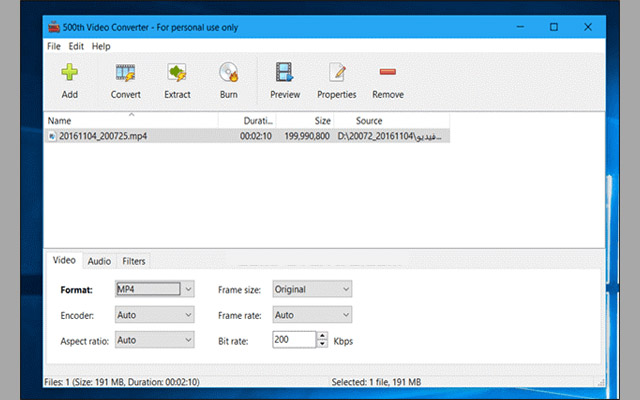The image size is (640, 400).
Task: Increase bit rate with up arrow
Action: [322, 337]
